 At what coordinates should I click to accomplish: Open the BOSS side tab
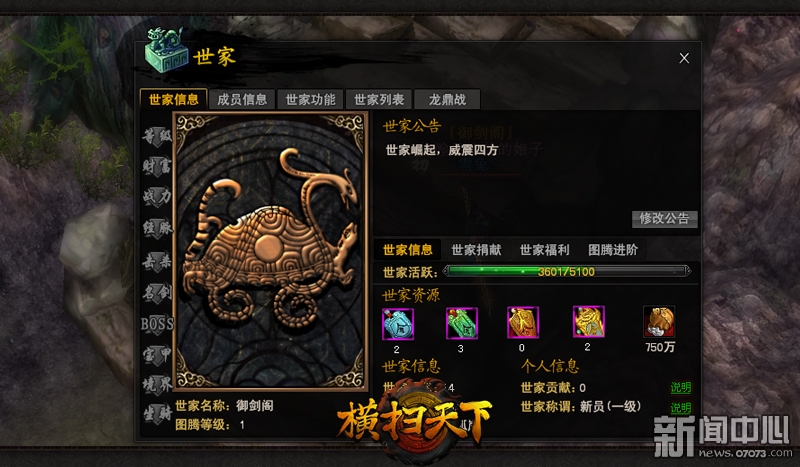tap(157, 324)
